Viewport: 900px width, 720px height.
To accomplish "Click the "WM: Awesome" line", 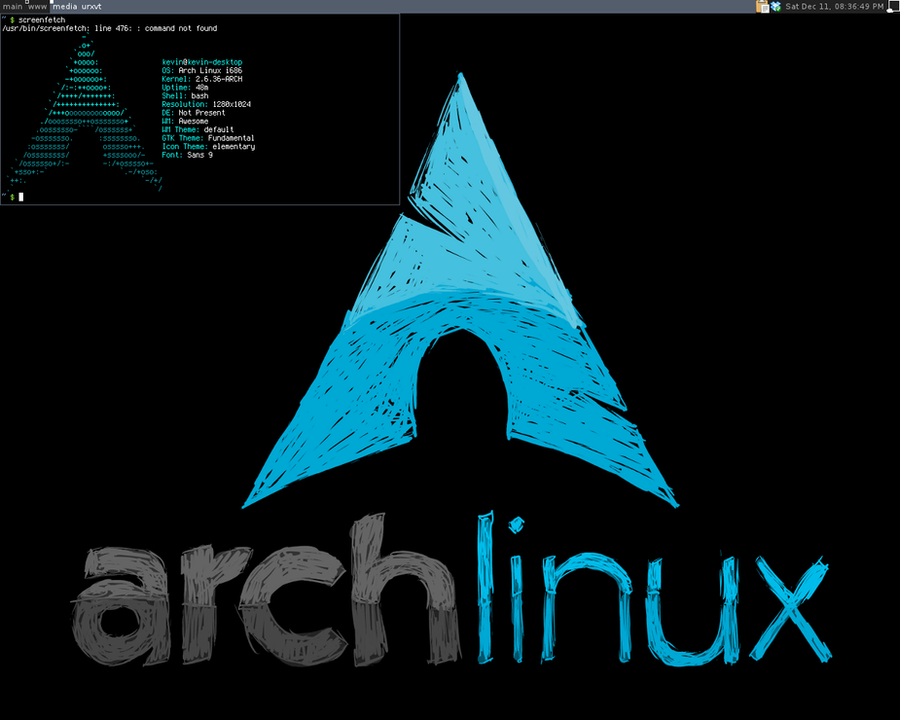I will (x=185, y=121).
